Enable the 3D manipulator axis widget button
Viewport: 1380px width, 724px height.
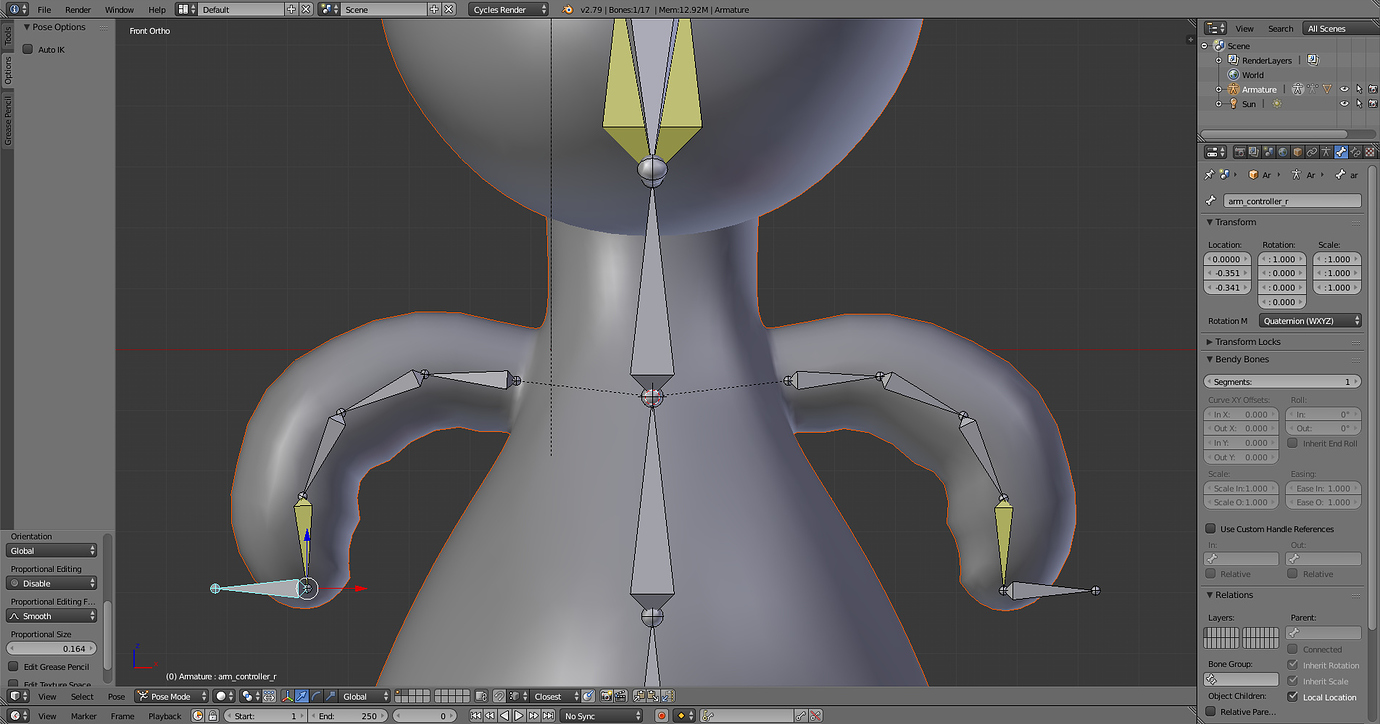pyautogui.click(x=287, y=696)
